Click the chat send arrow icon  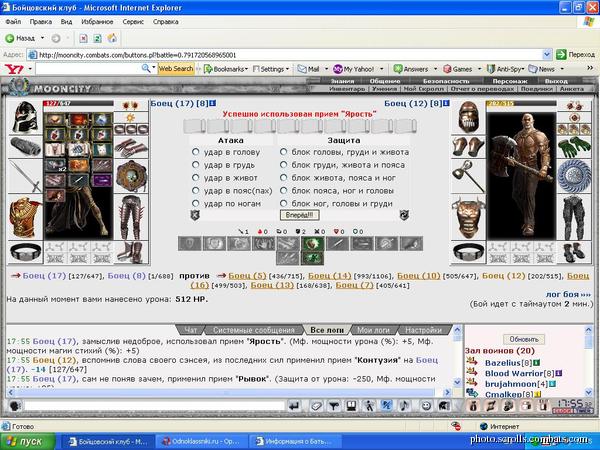click(x=294, y=406)
